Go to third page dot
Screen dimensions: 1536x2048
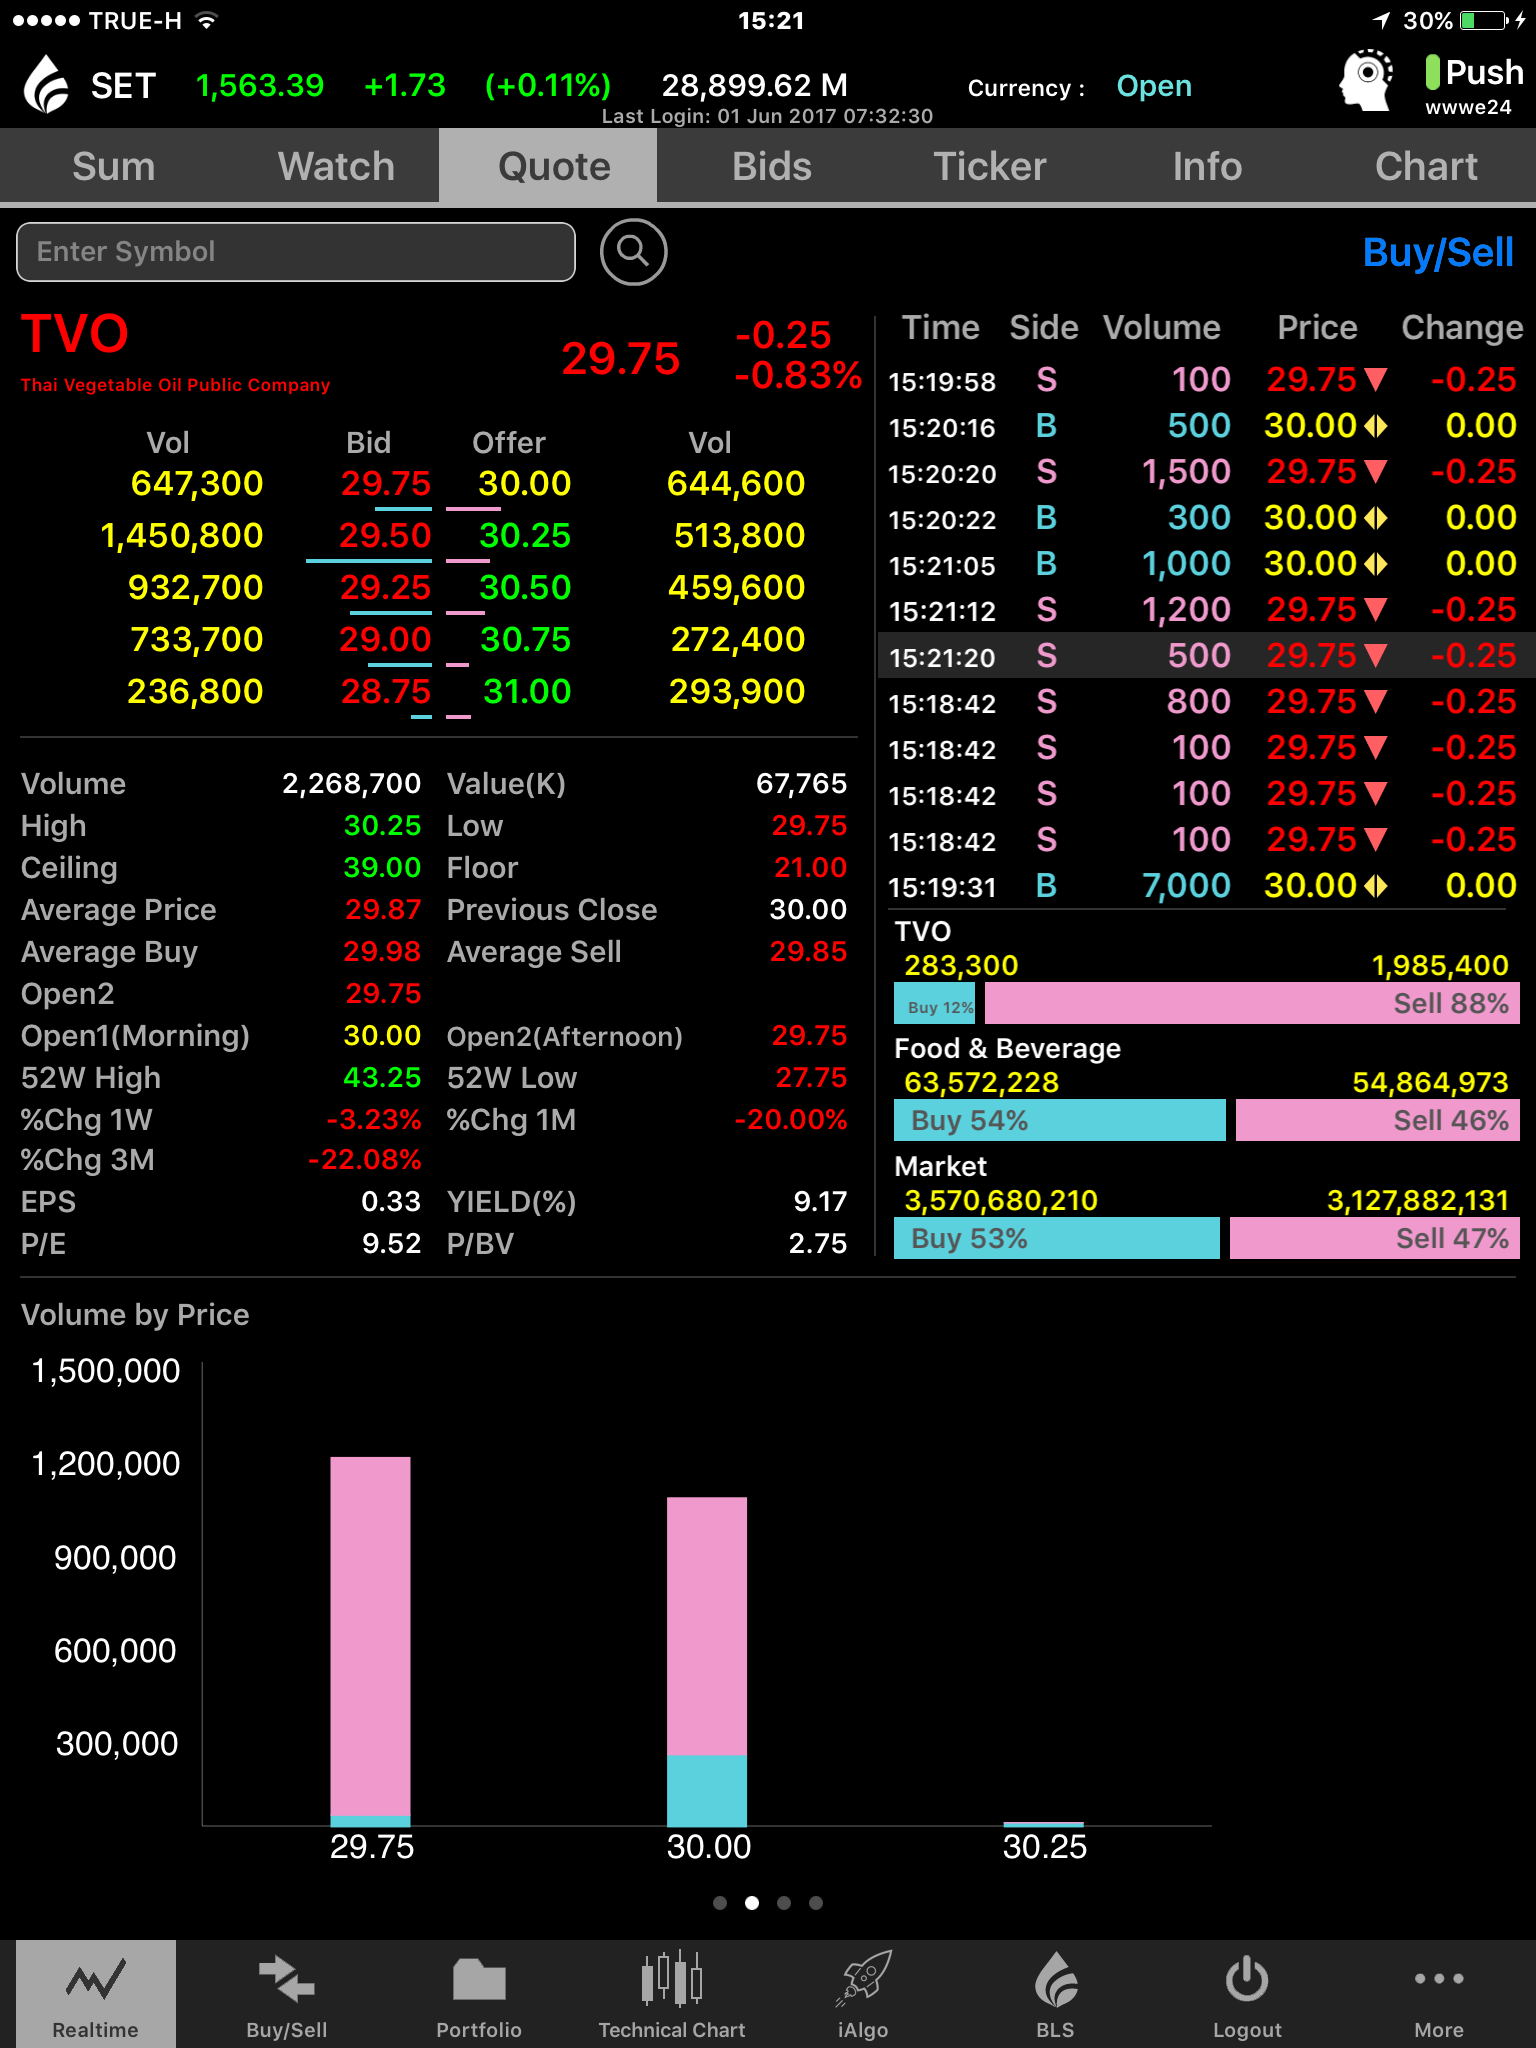click(x=784, y=1903)
